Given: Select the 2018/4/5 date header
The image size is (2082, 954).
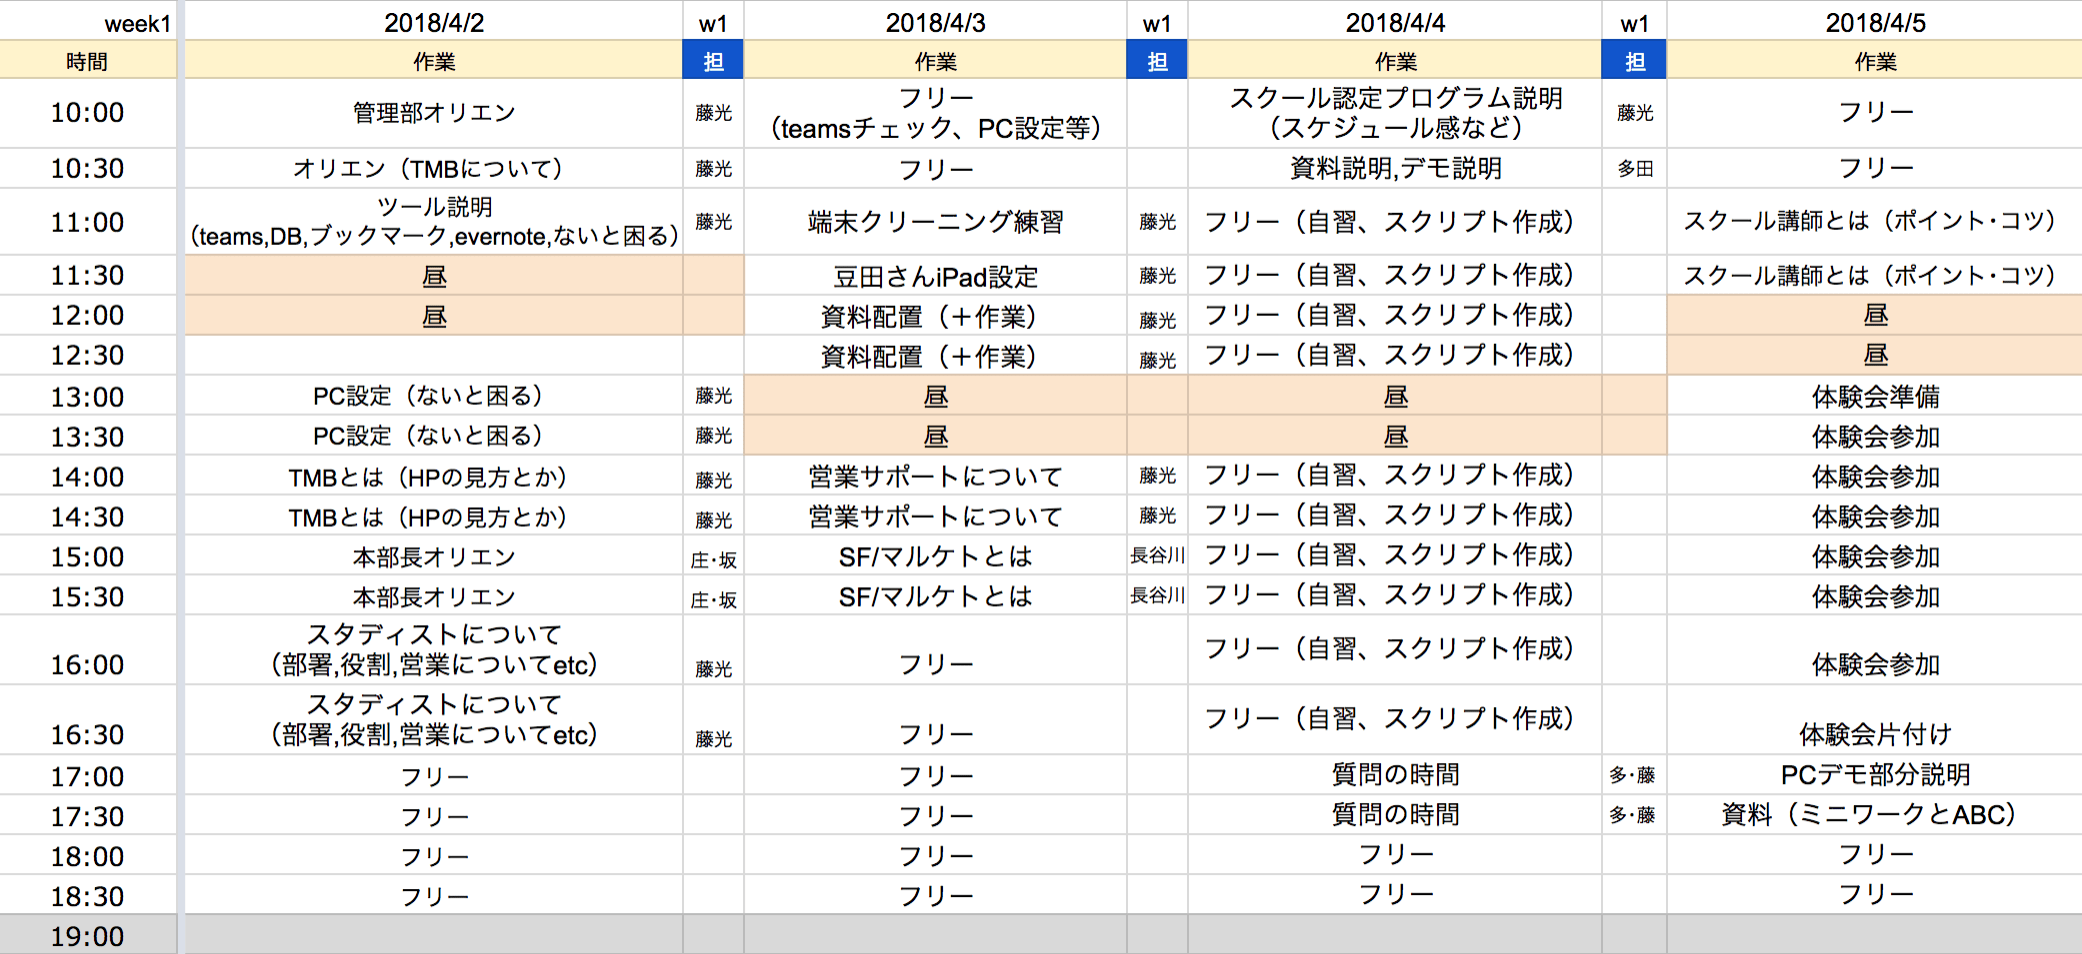Looking at the screenshot, I should pyautogui.click(x=1875, y=23).
